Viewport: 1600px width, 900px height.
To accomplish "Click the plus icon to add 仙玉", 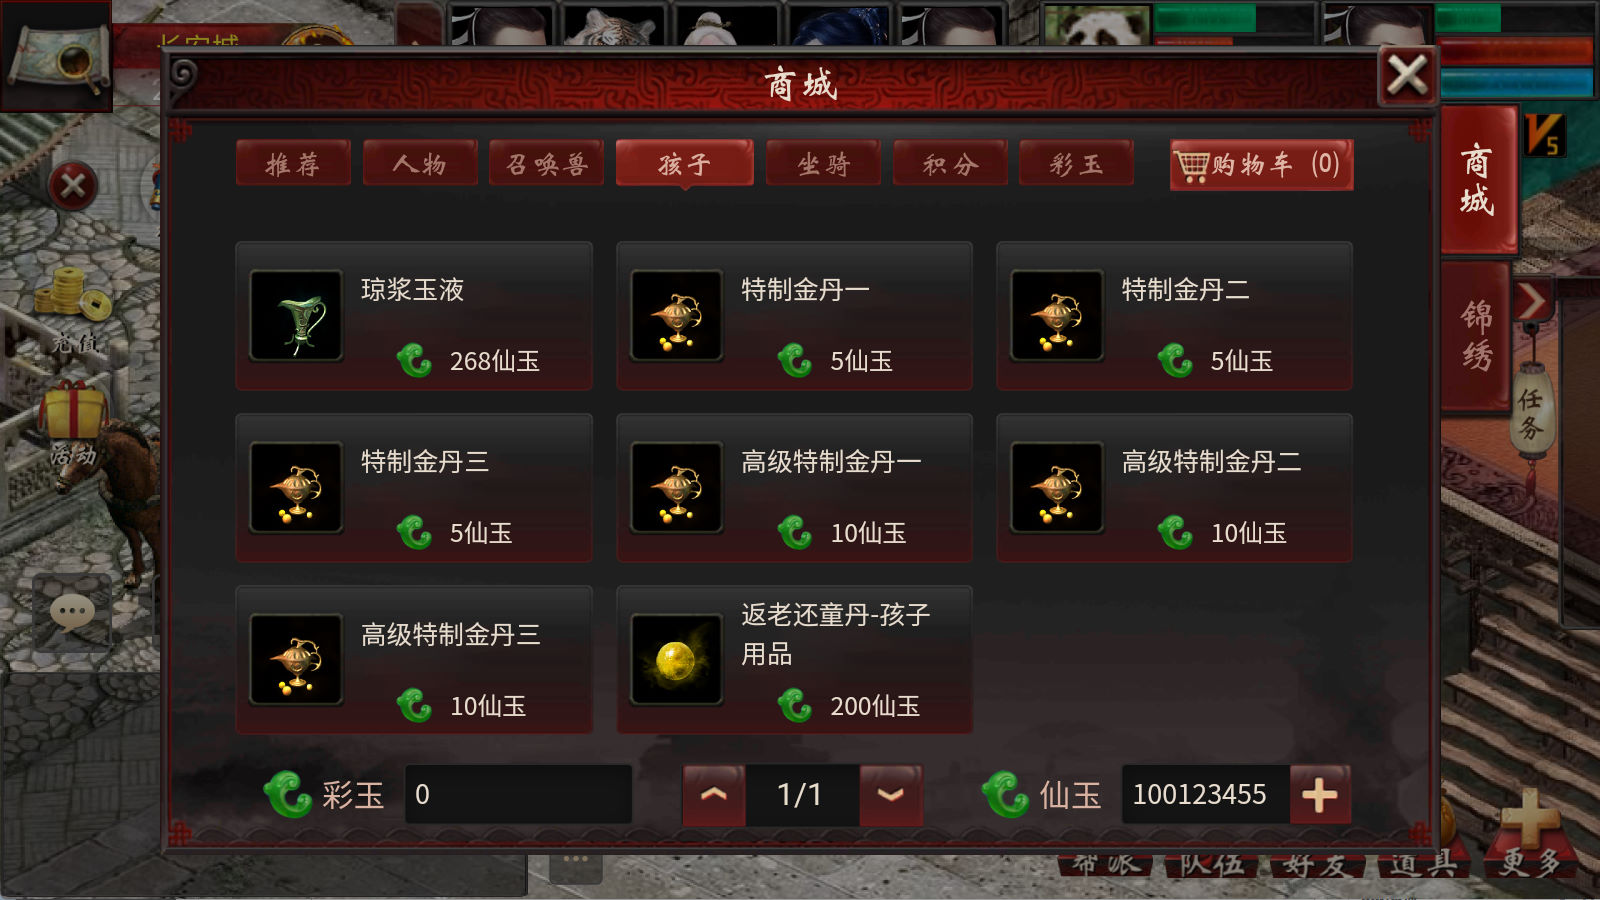I will 1320,795.
